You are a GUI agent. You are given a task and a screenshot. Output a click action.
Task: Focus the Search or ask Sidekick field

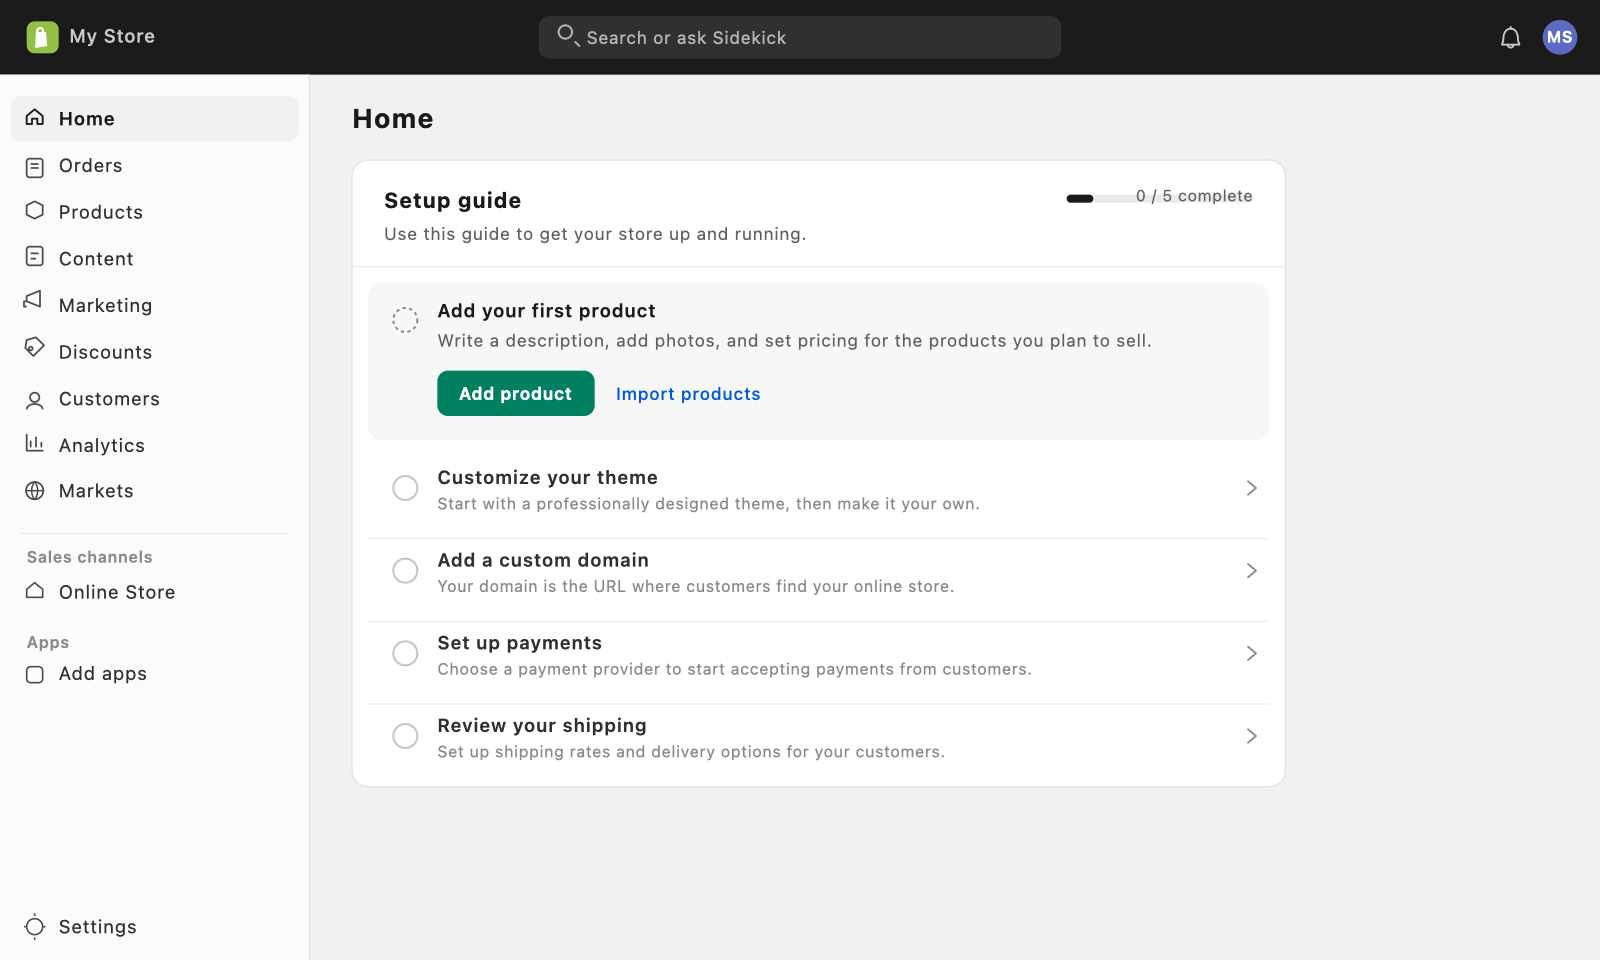[x=800, y=37]
